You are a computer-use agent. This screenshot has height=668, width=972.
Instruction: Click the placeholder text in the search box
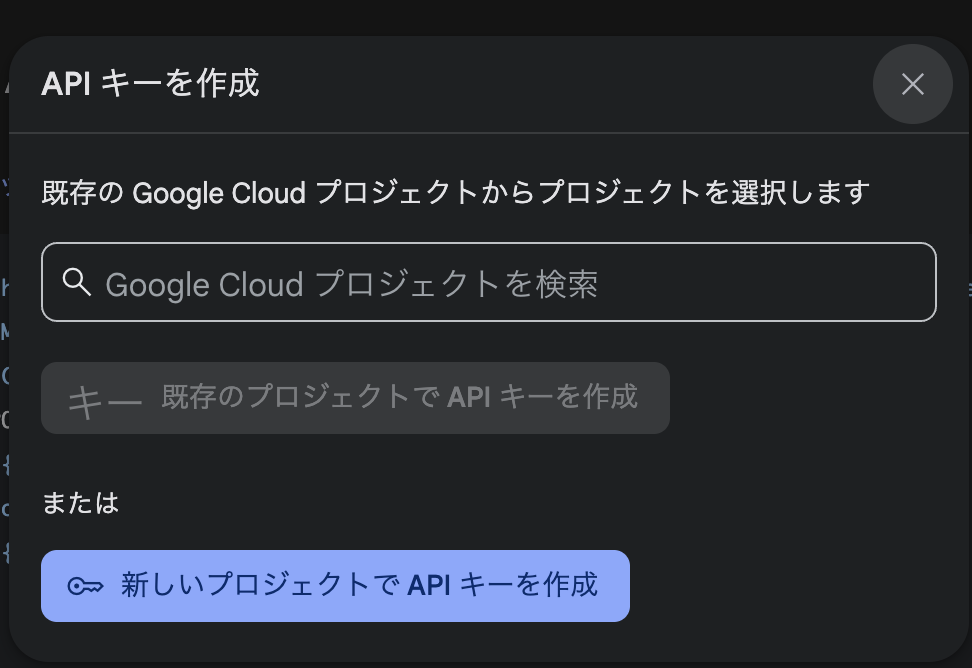351,284
